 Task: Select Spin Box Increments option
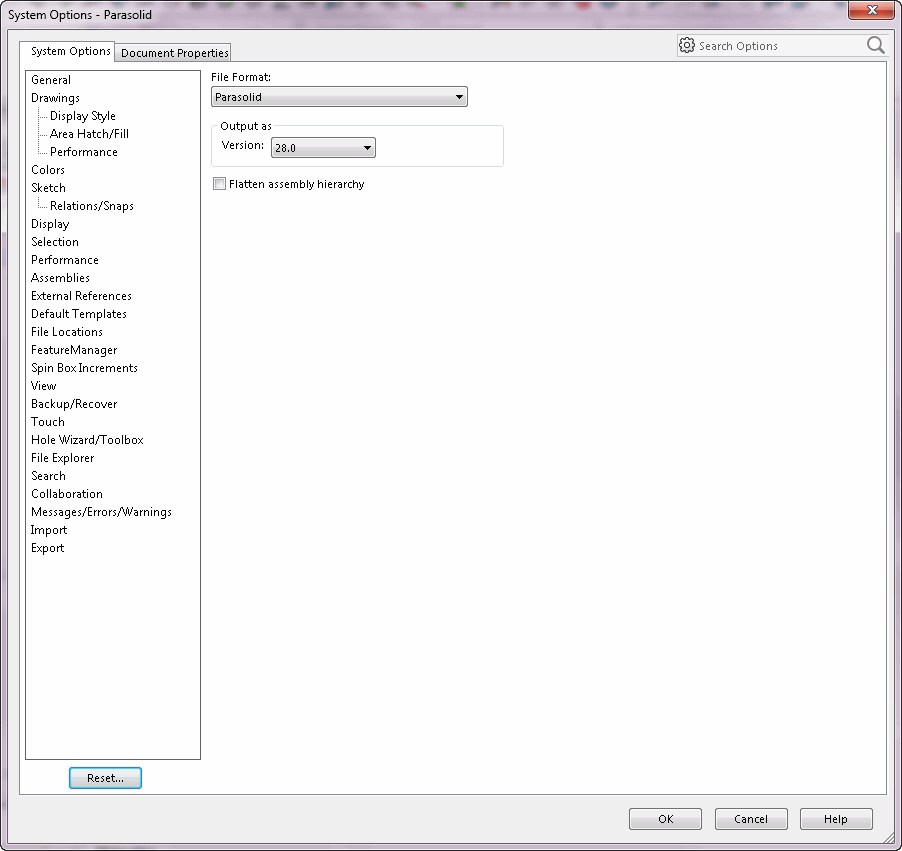point(85,368)
